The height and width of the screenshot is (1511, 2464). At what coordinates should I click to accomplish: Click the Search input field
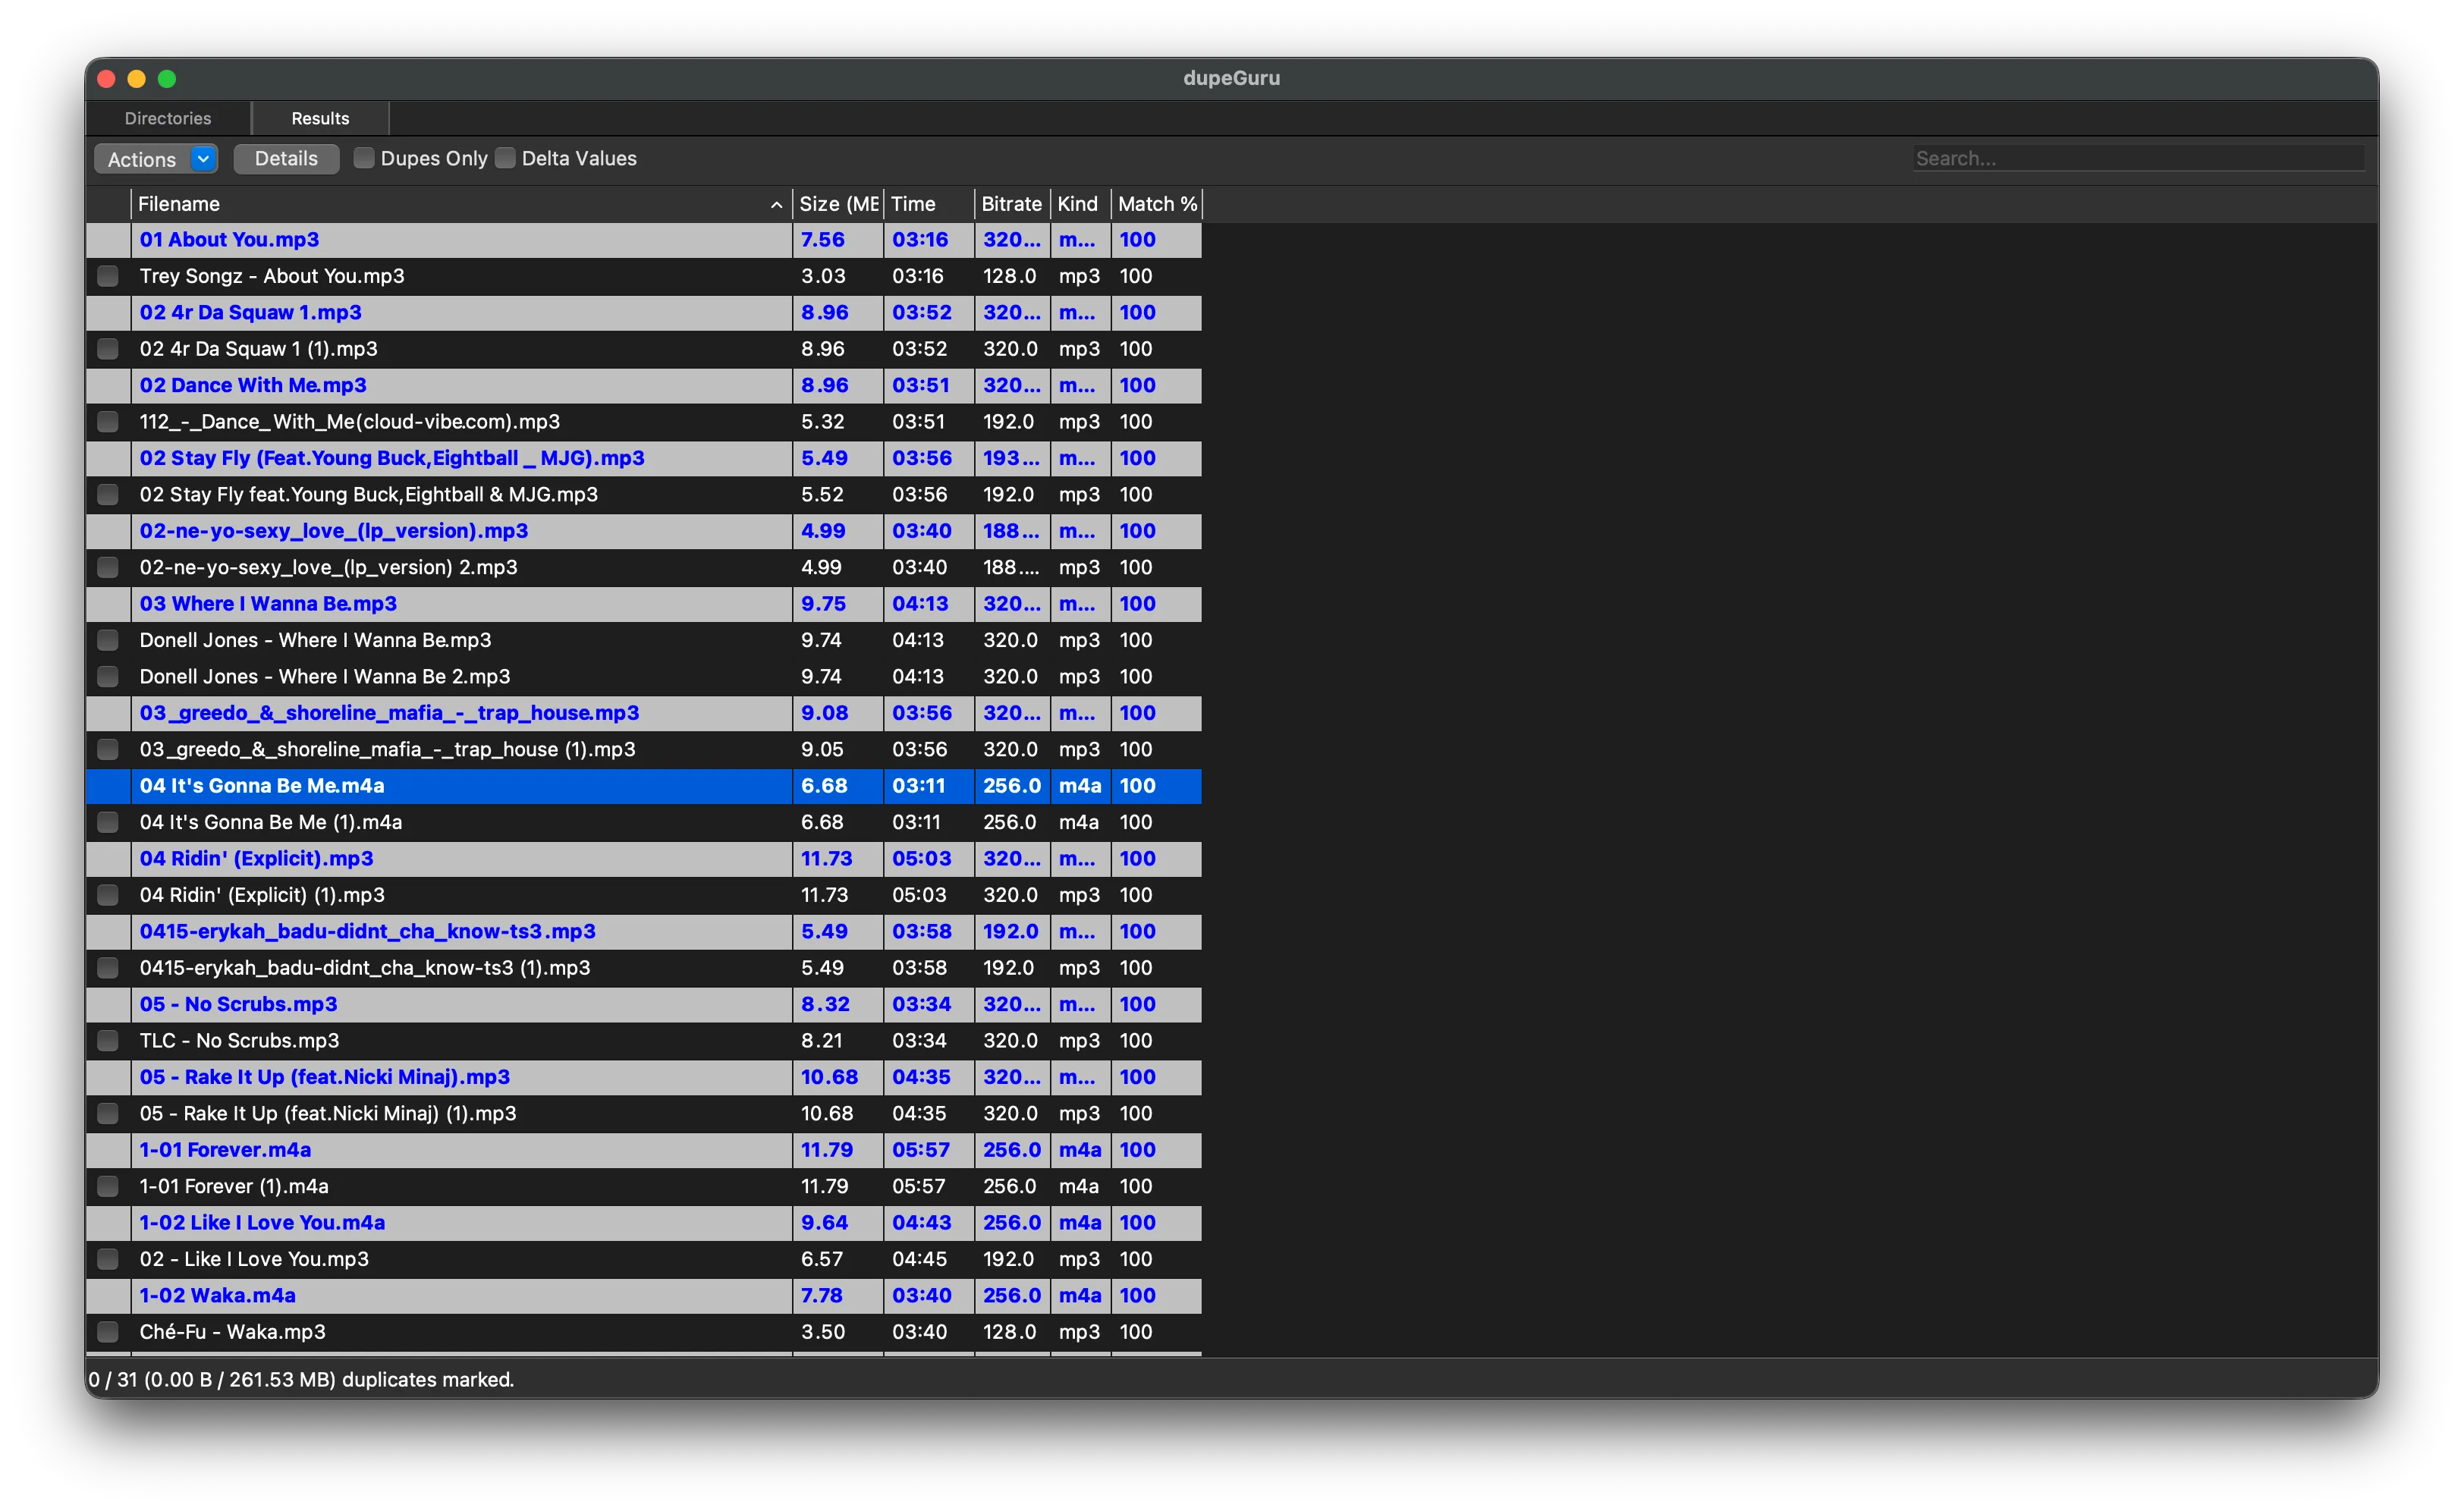(2138, 158)
